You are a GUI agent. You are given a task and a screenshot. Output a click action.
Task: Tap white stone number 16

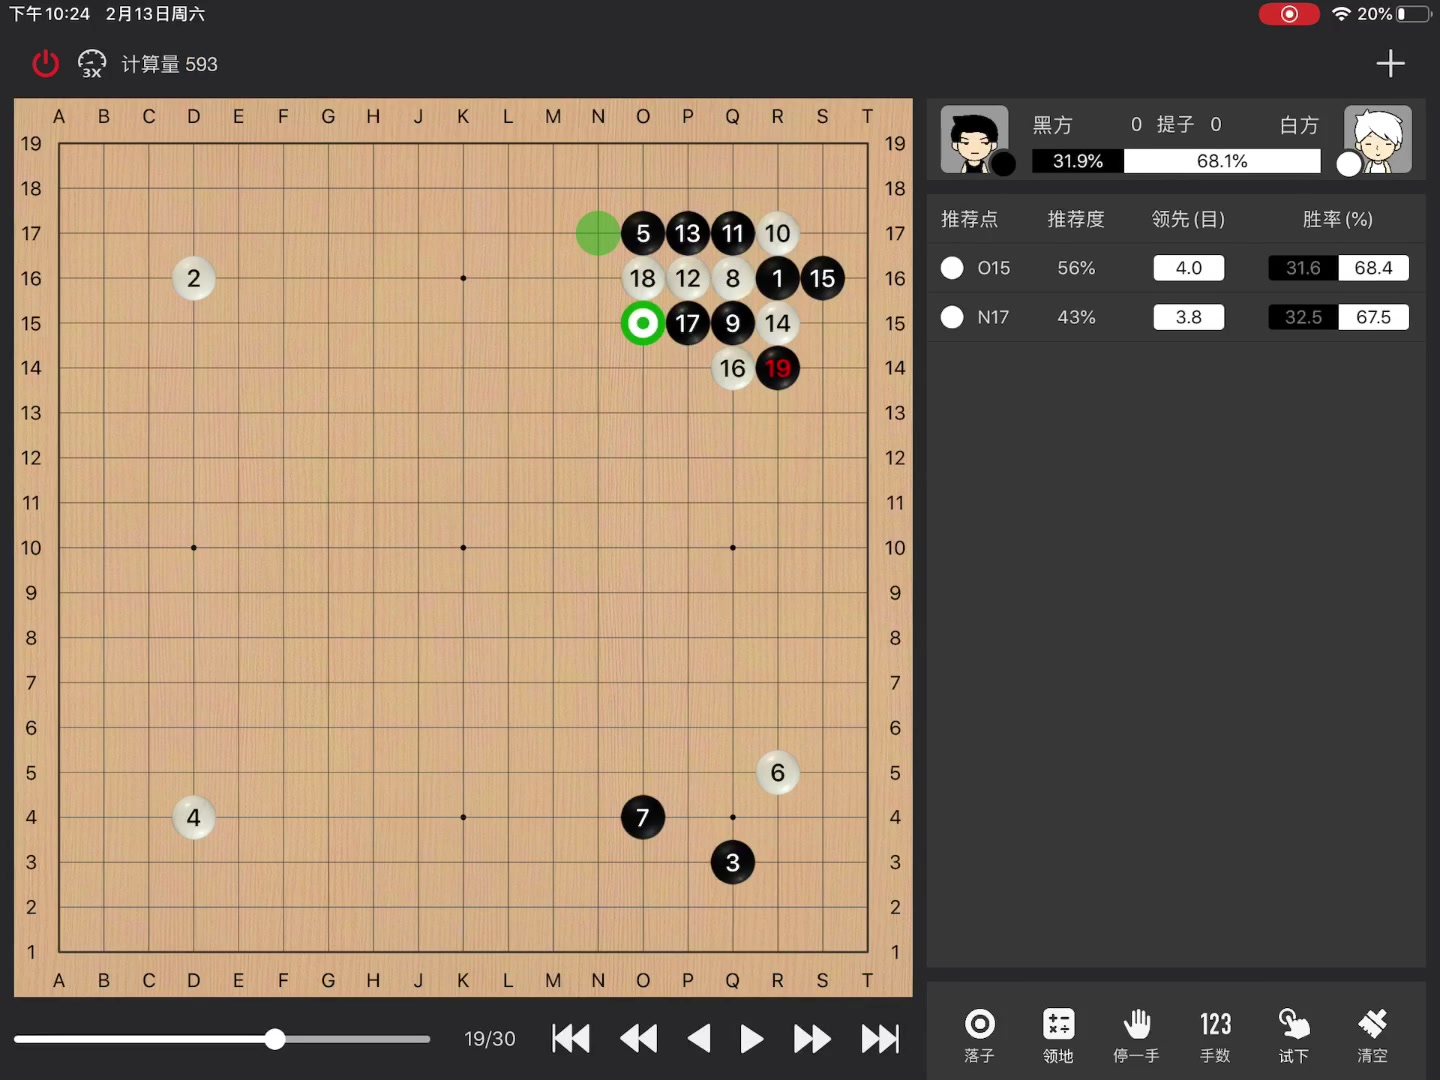coord(733,368)
